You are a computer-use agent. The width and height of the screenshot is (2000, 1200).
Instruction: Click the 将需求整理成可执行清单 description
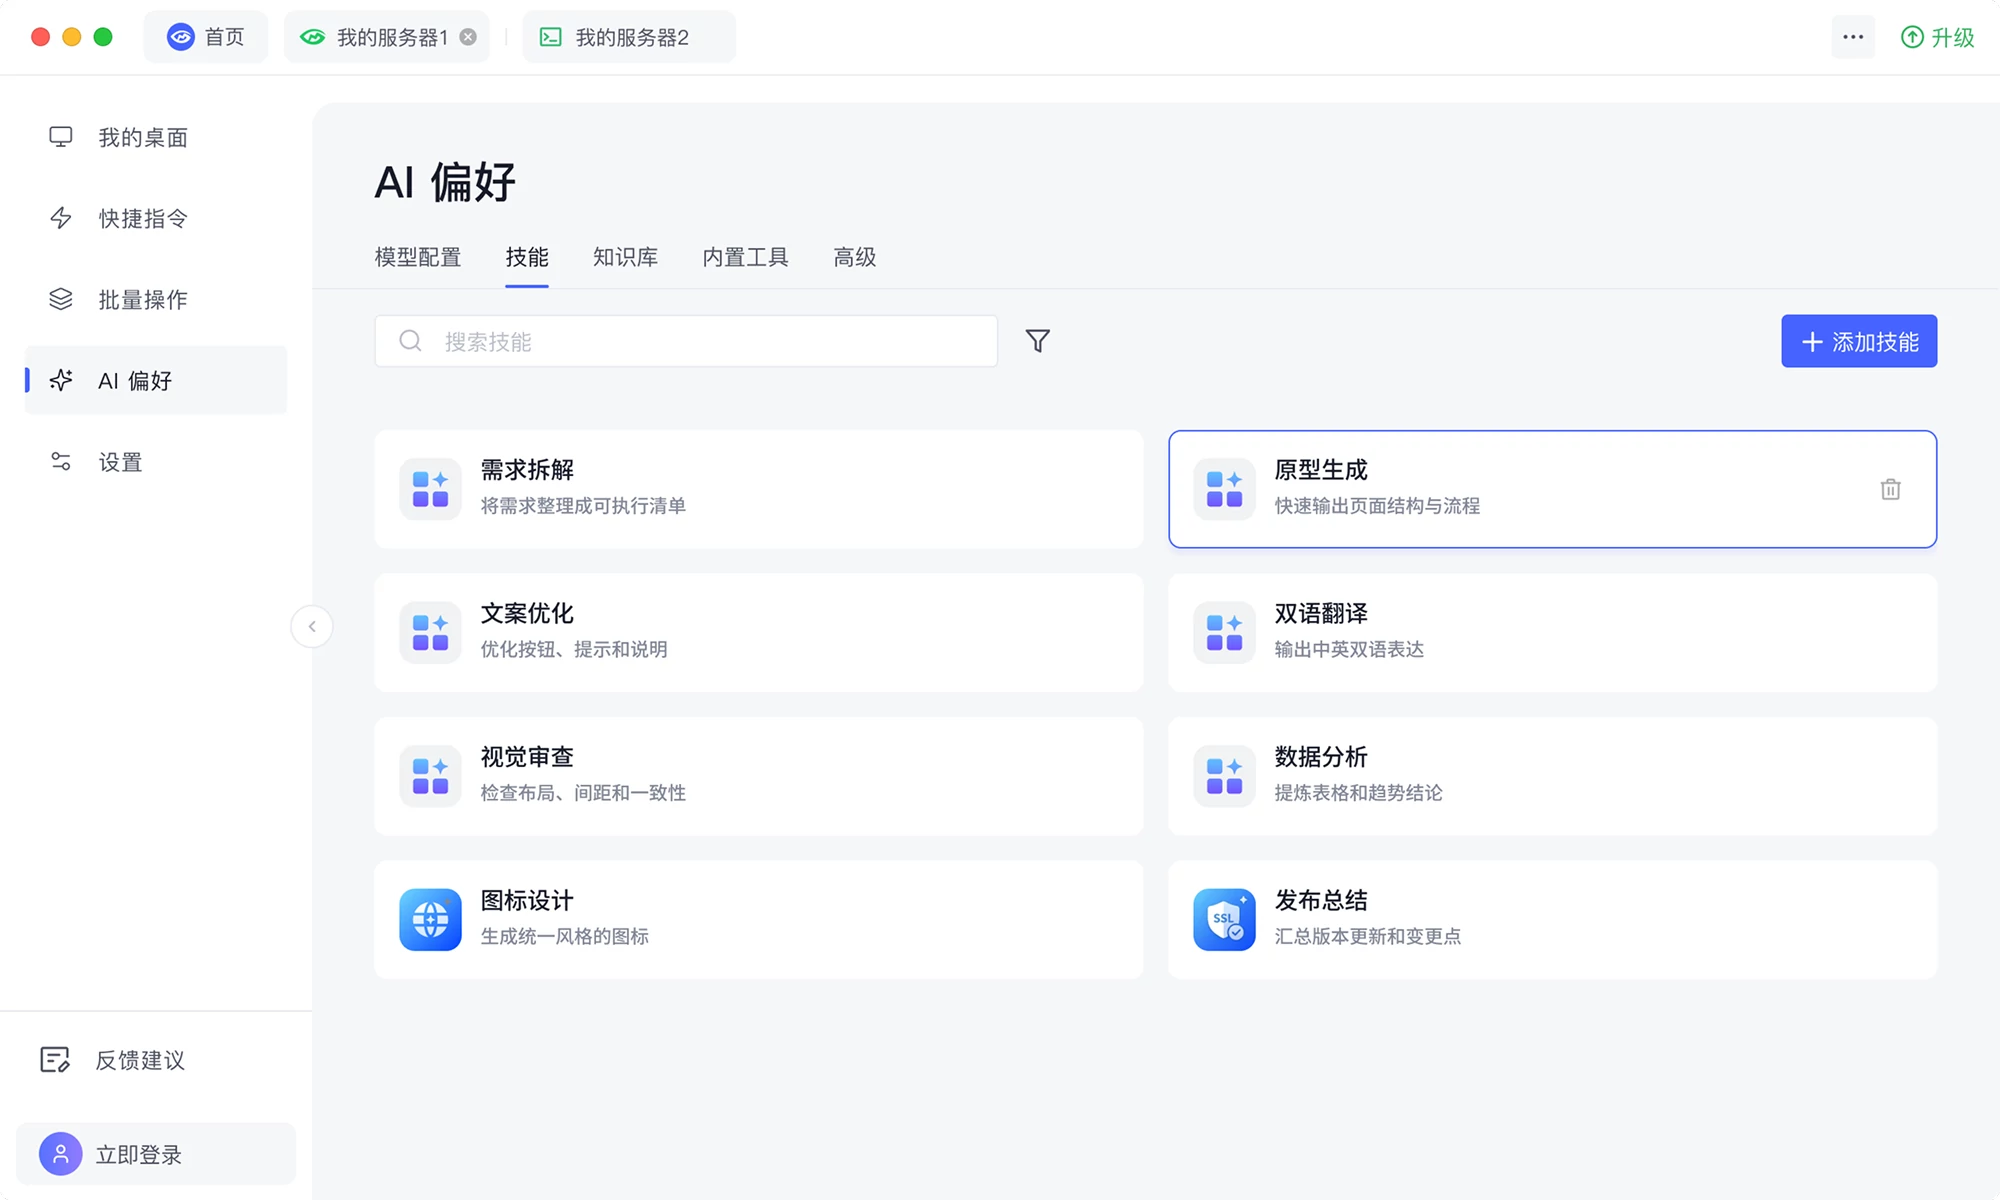click(x=583, y=506)
